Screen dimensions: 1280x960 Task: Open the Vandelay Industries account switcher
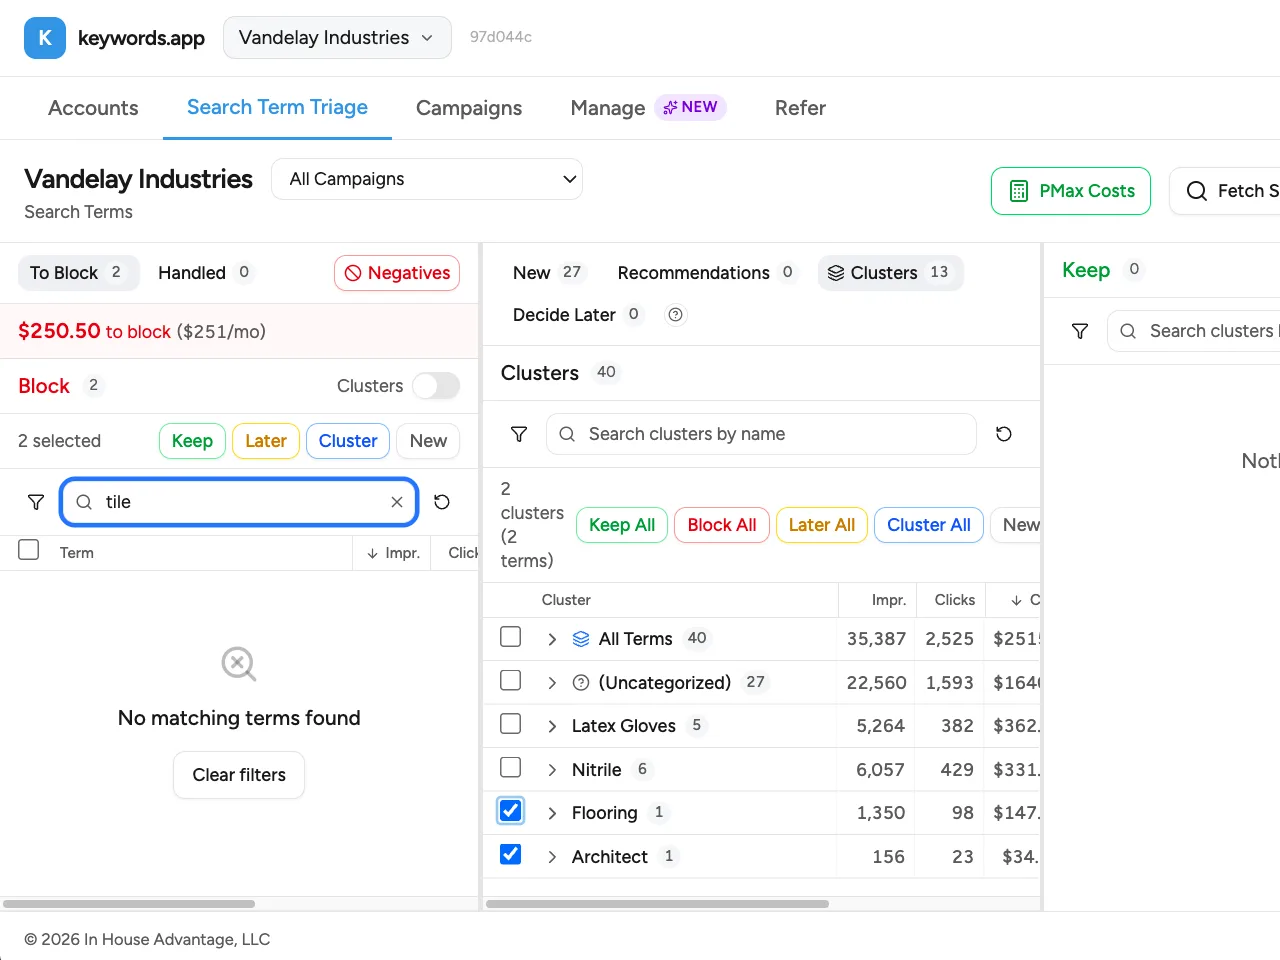[x=337, y=38]
